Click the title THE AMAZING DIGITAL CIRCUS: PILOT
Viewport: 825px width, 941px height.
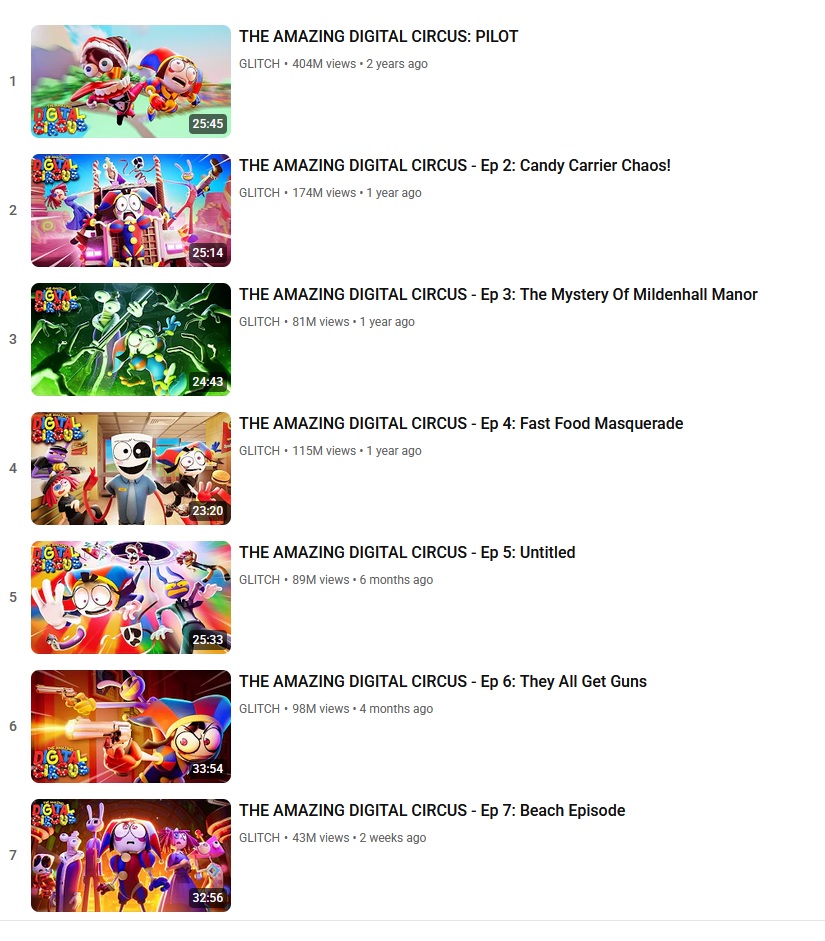click(x=379, y=37)
